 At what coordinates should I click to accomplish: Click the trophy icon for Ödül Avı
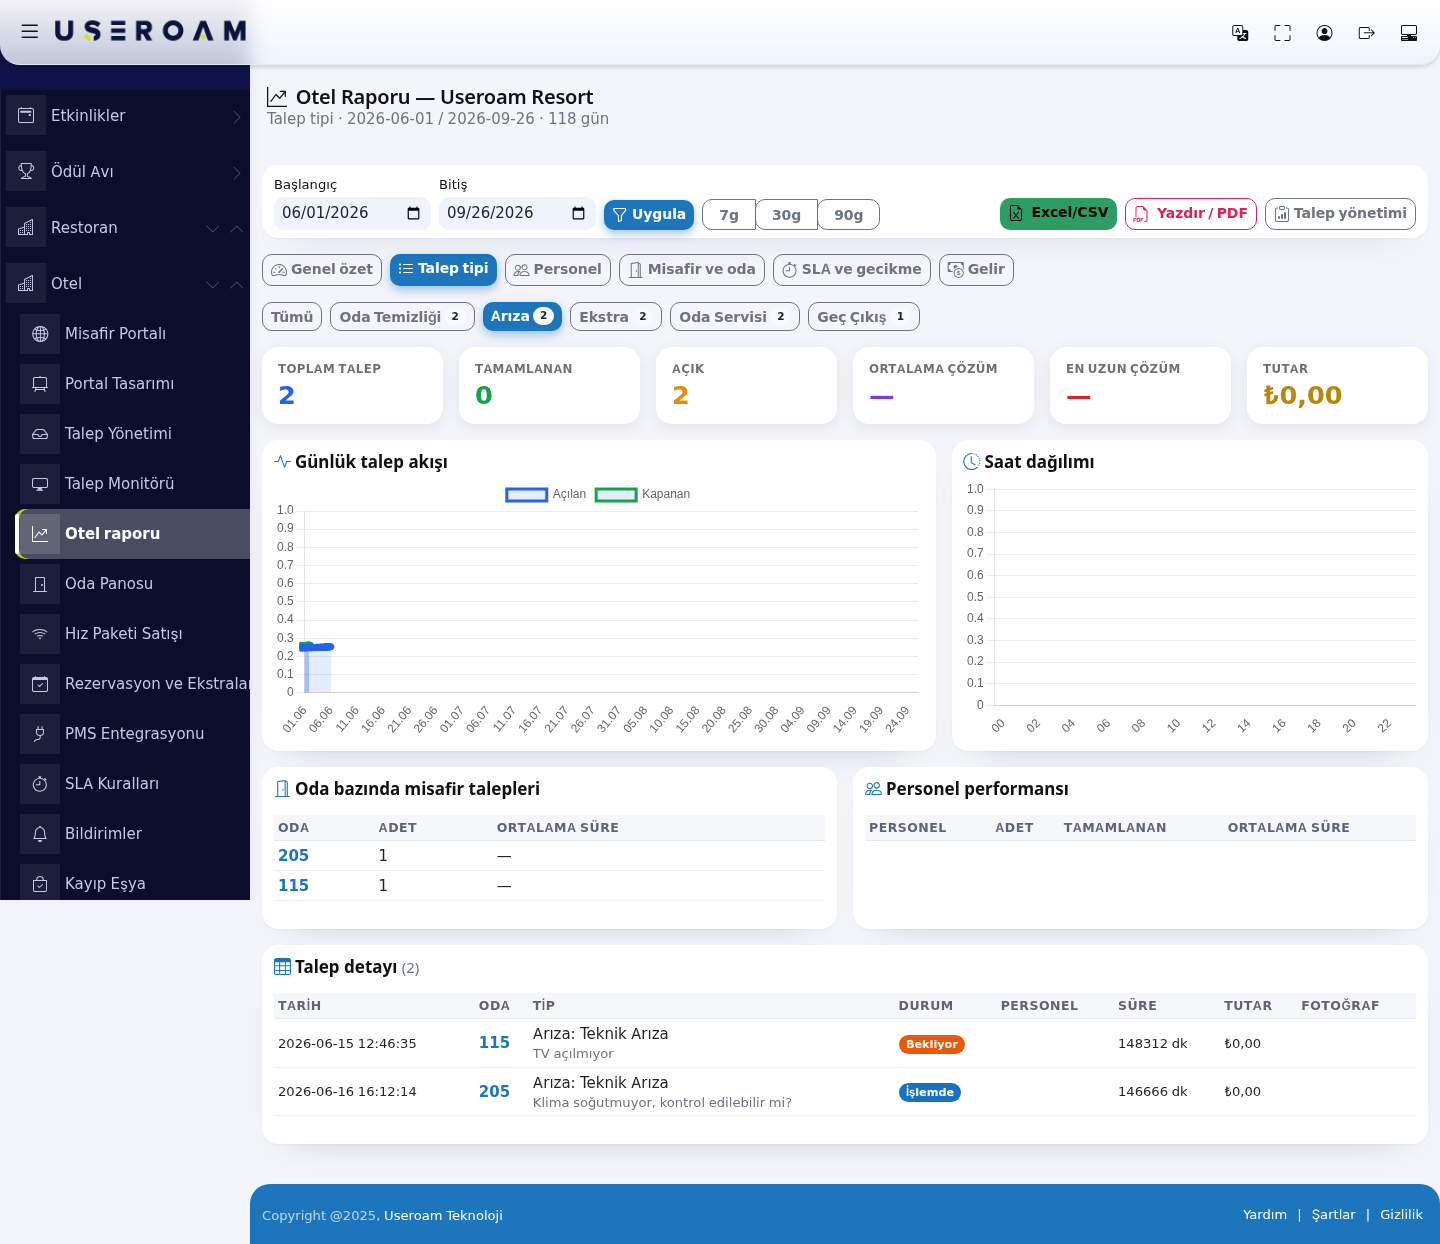tap(26, 171)
